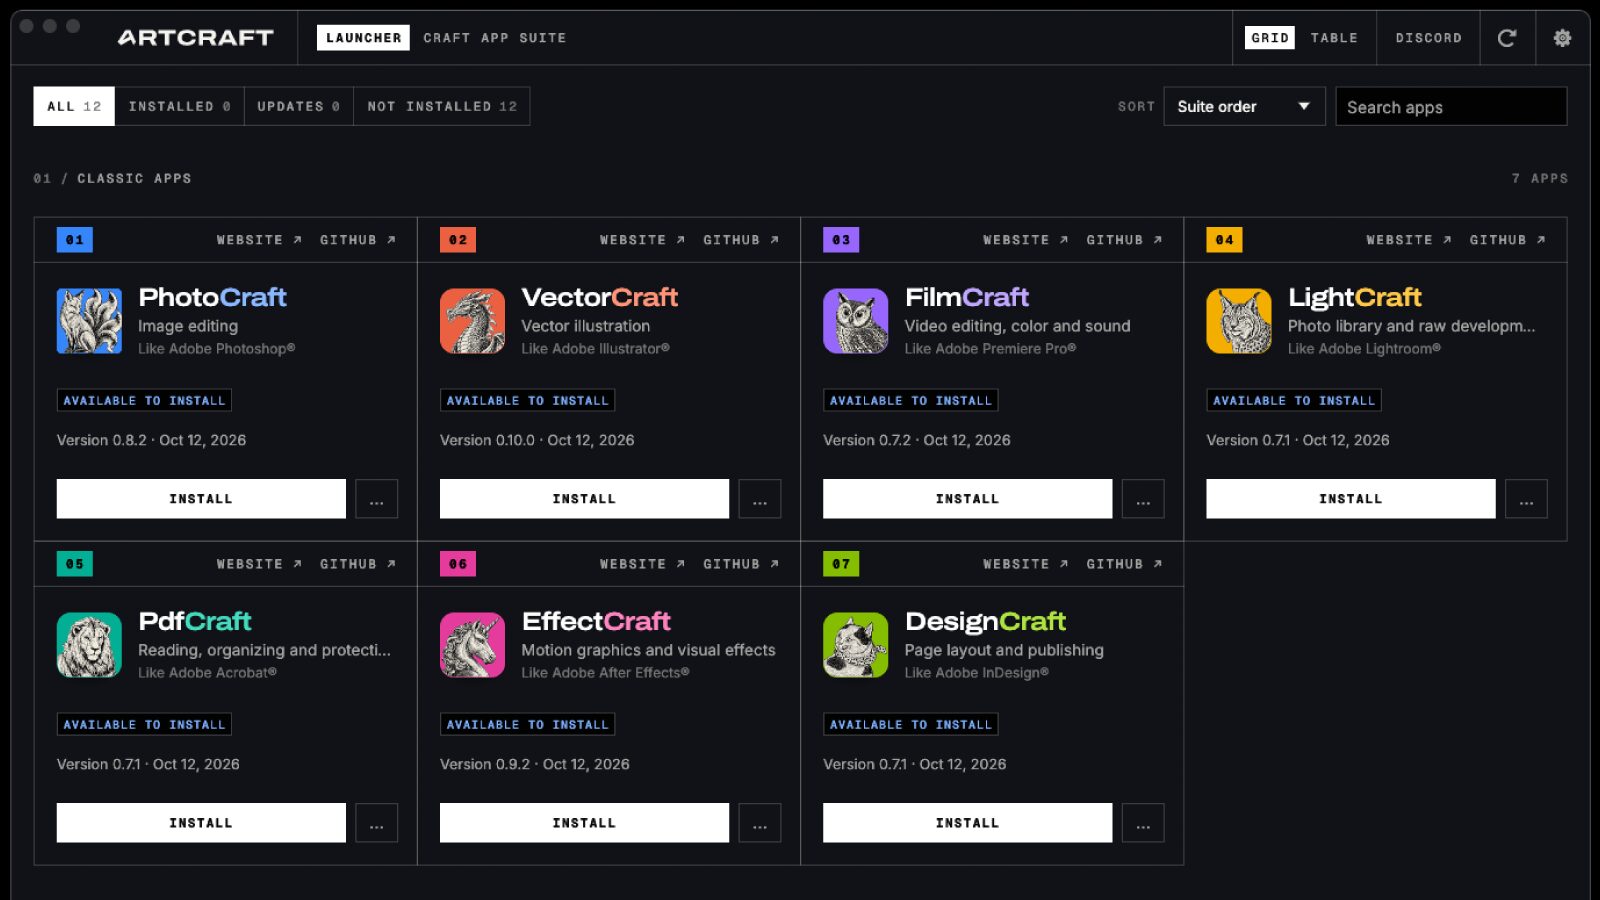This screenshot has height=900, width=1600.
Task: Click the Search apps field
Action: (x=1451, y=107)
